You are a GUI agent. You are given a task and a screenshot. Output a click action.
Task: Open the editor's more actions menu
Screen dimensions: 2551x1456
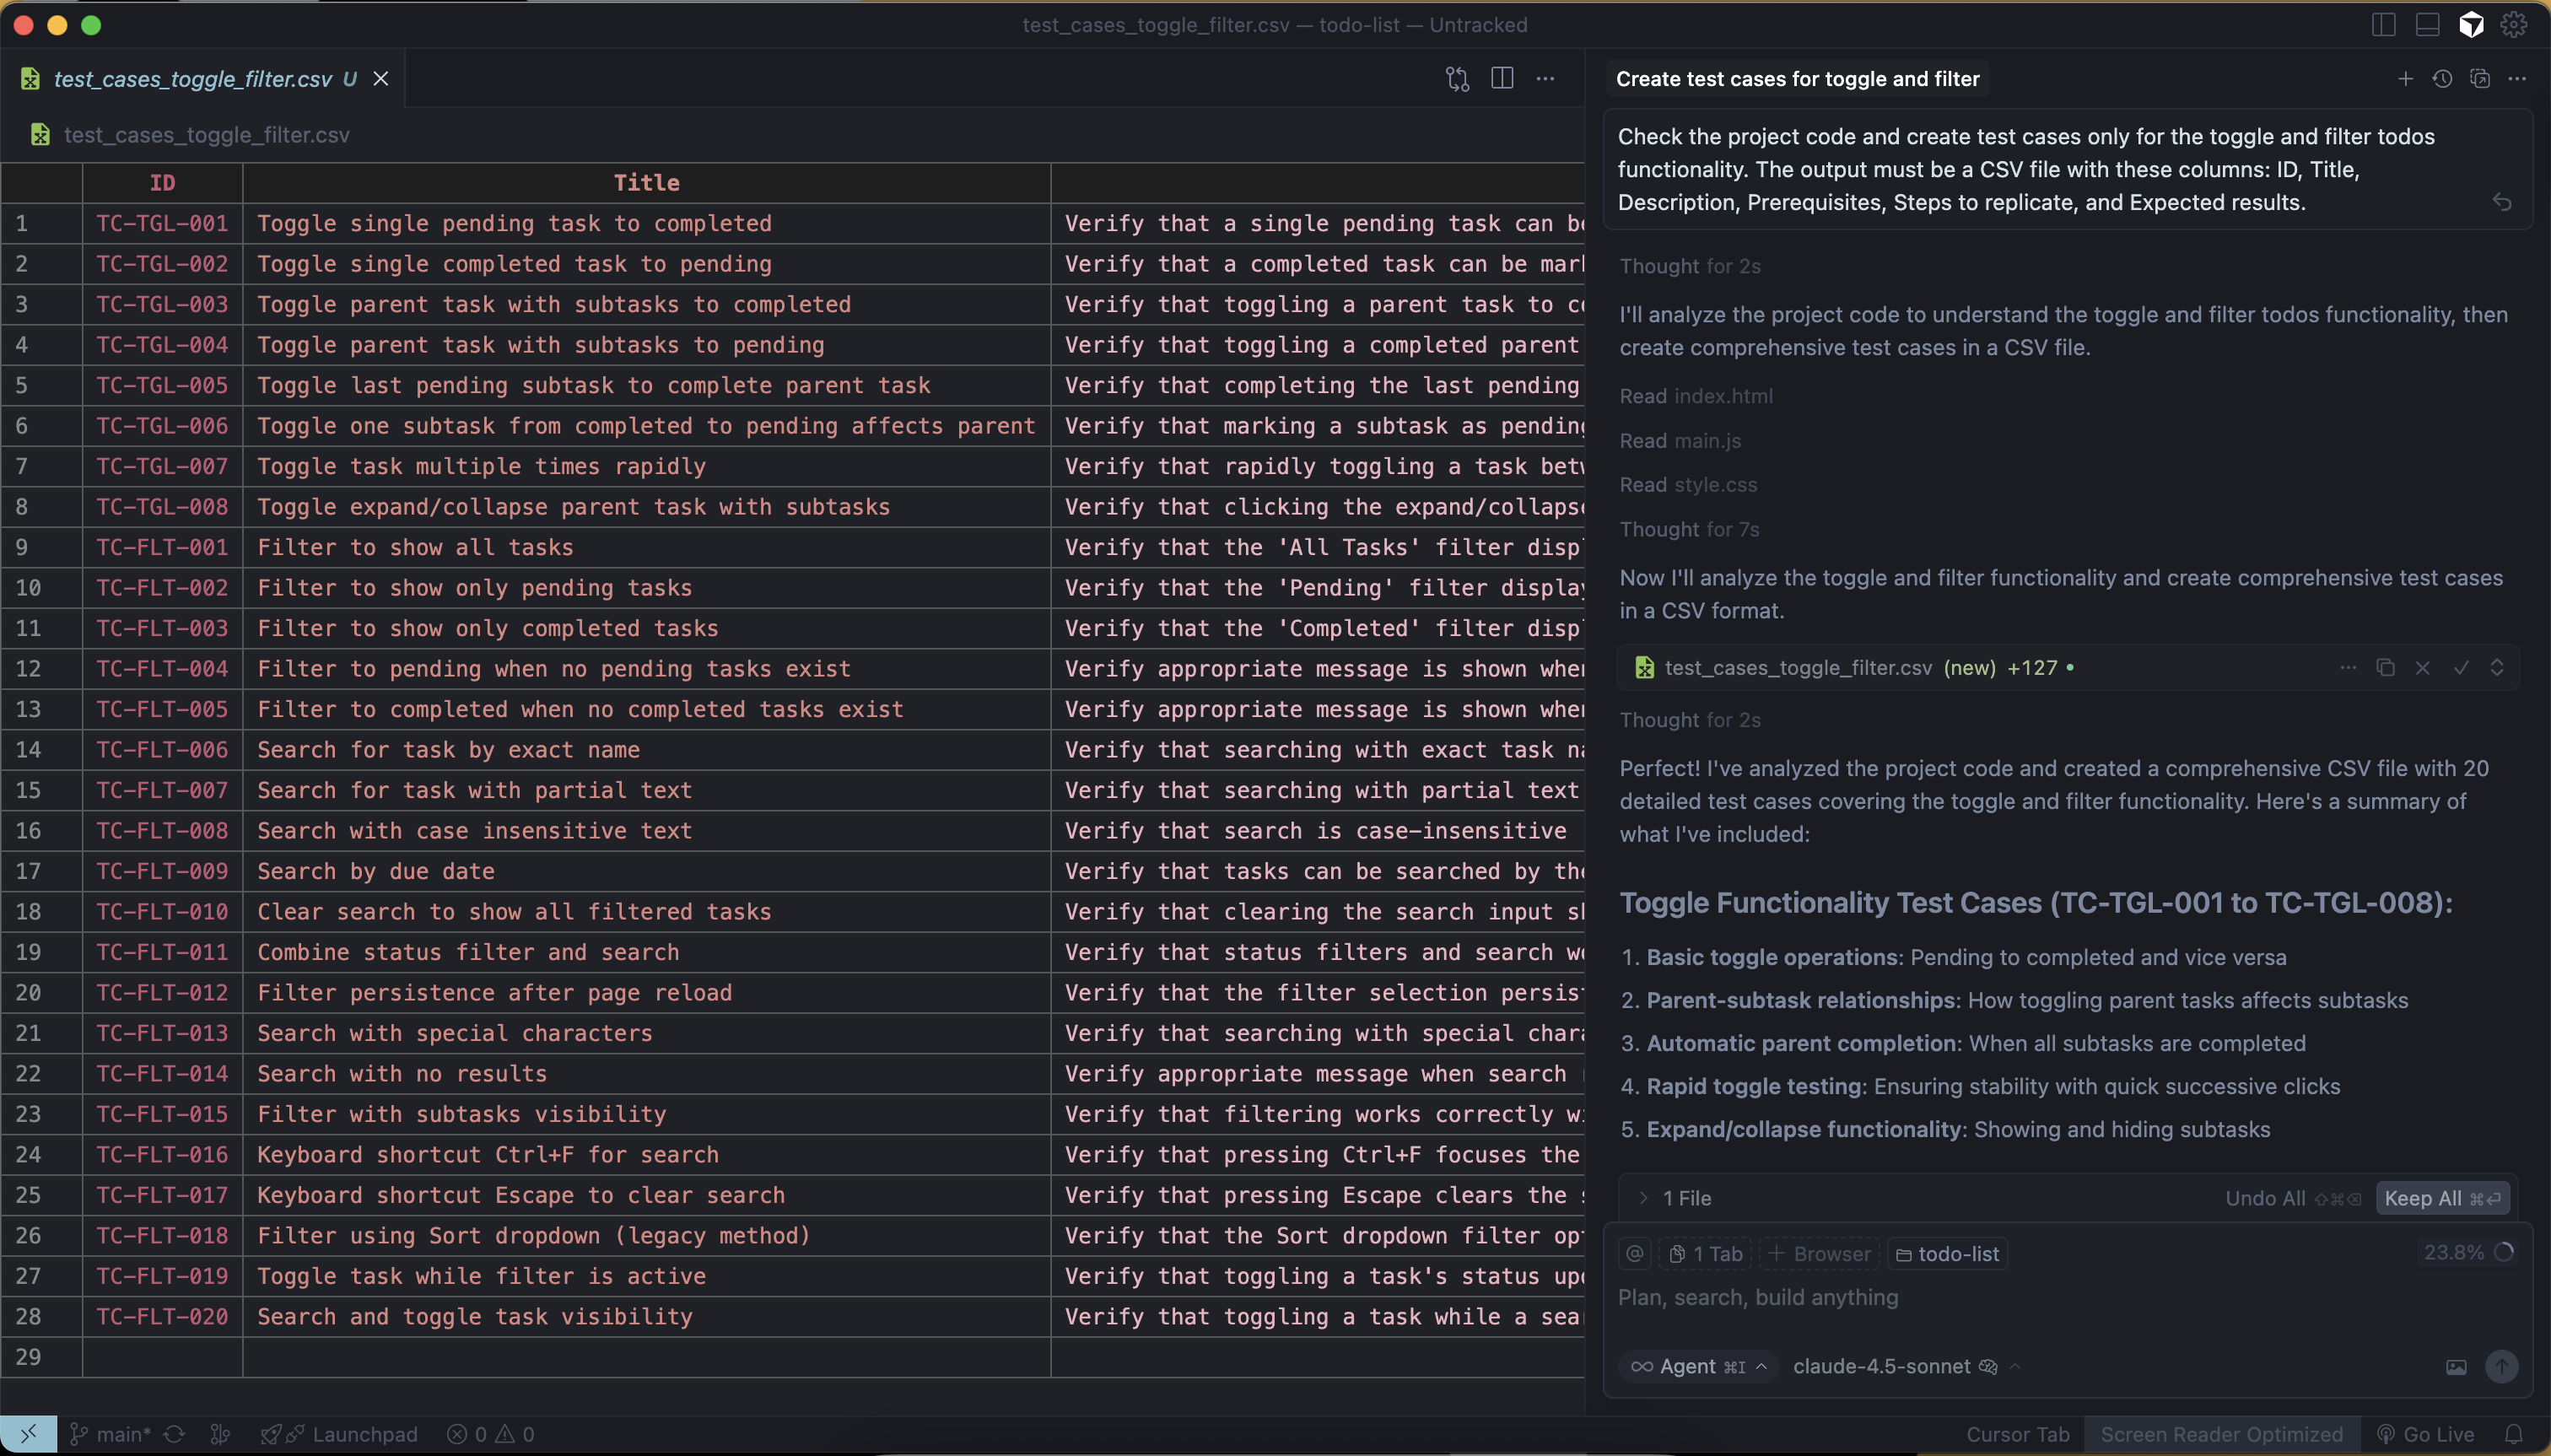[1545, 78]
